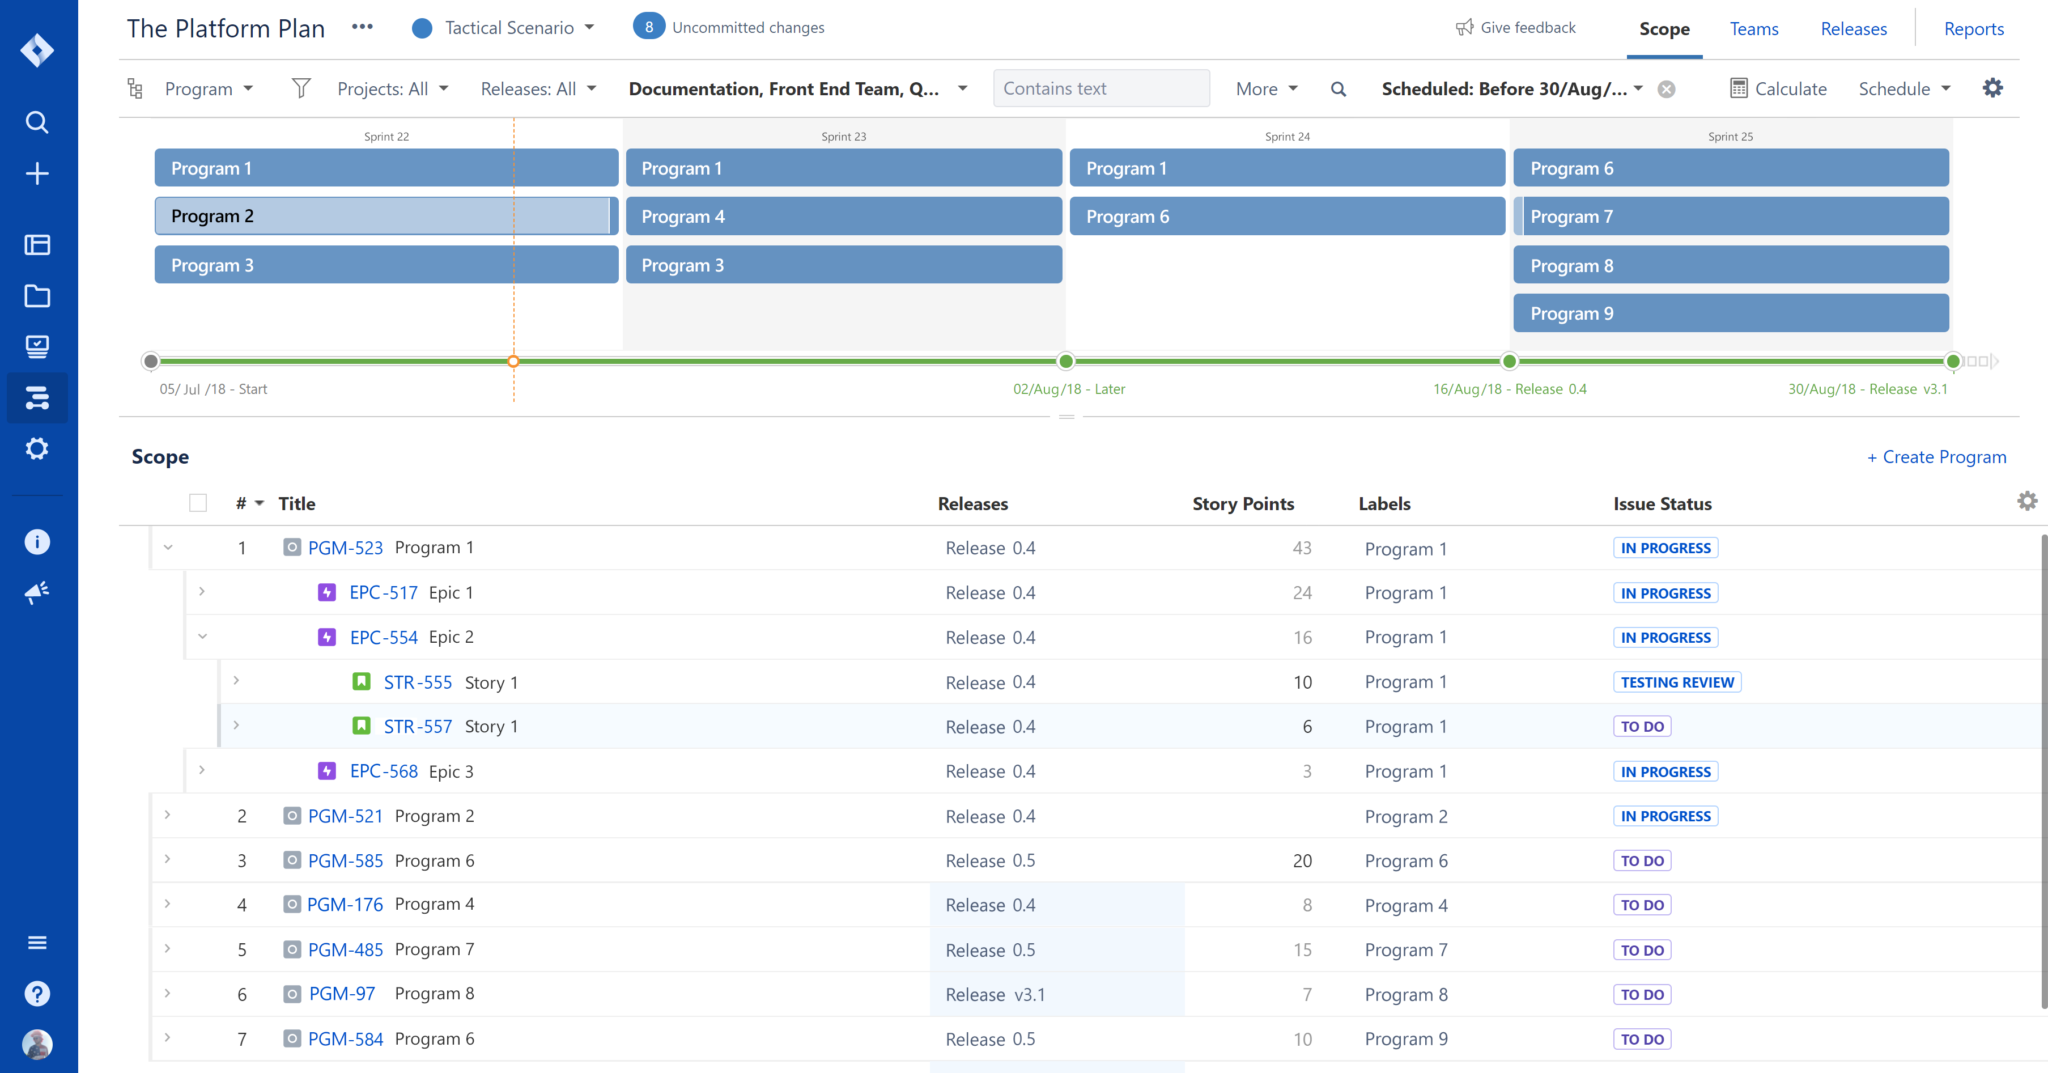Open the help question mark icon
This screenshot has height=1073, width=2048.
pos(37,993)
